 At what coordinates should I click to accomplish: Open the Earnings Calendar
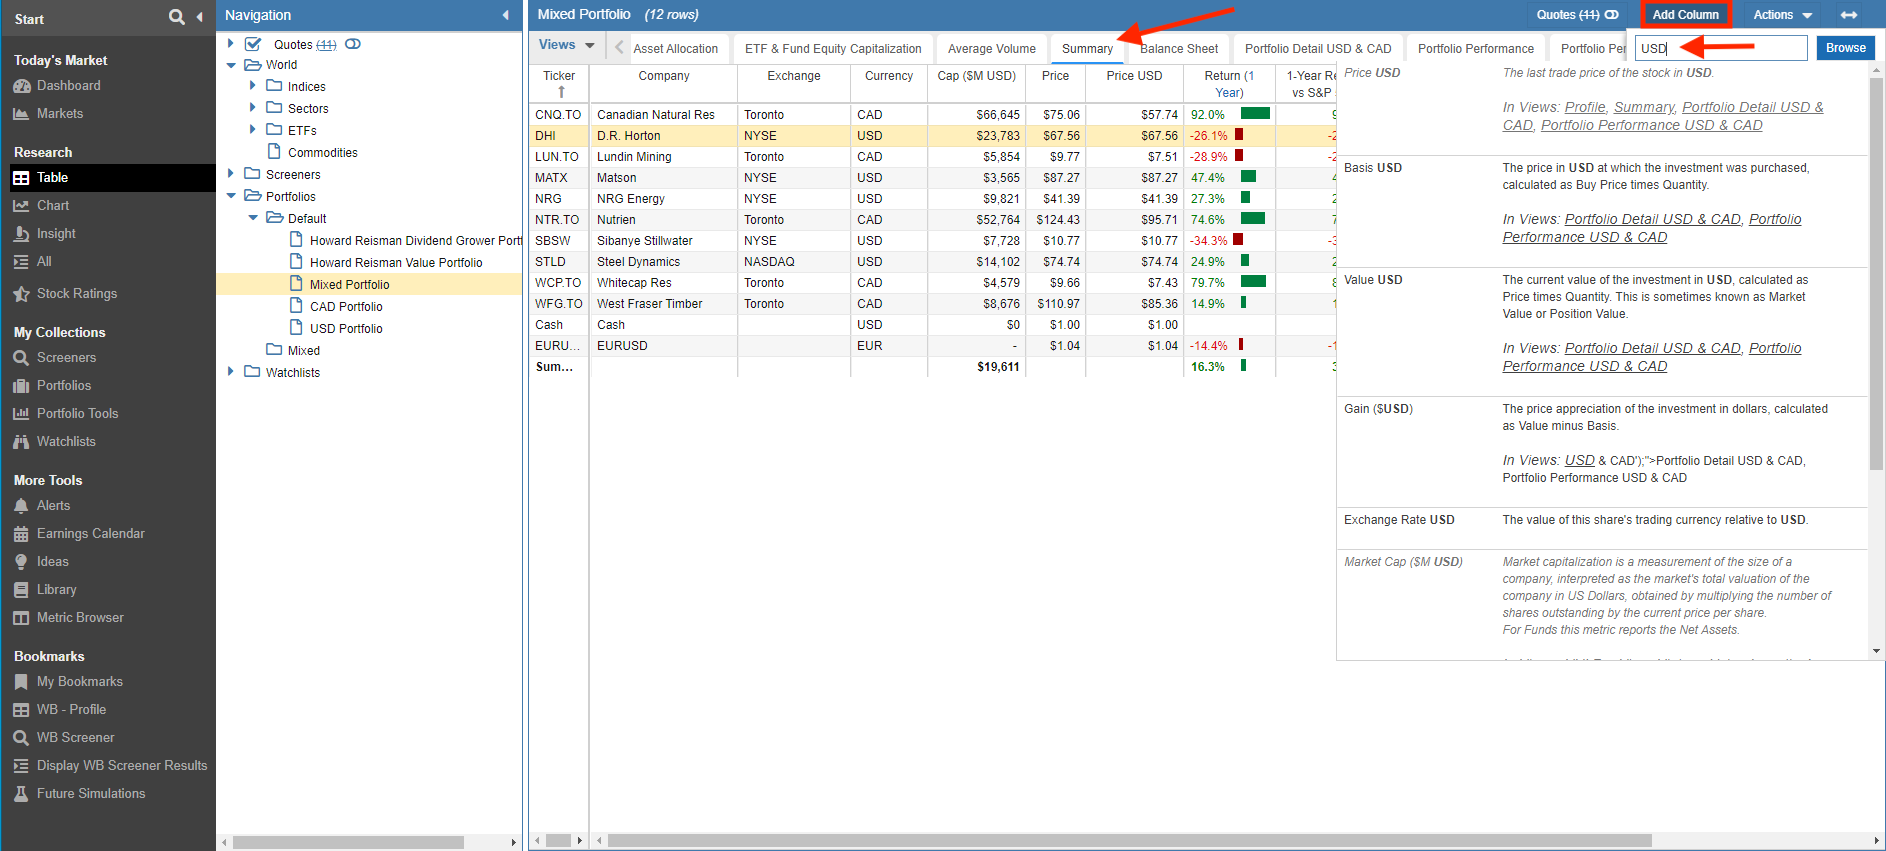[90, 534]
